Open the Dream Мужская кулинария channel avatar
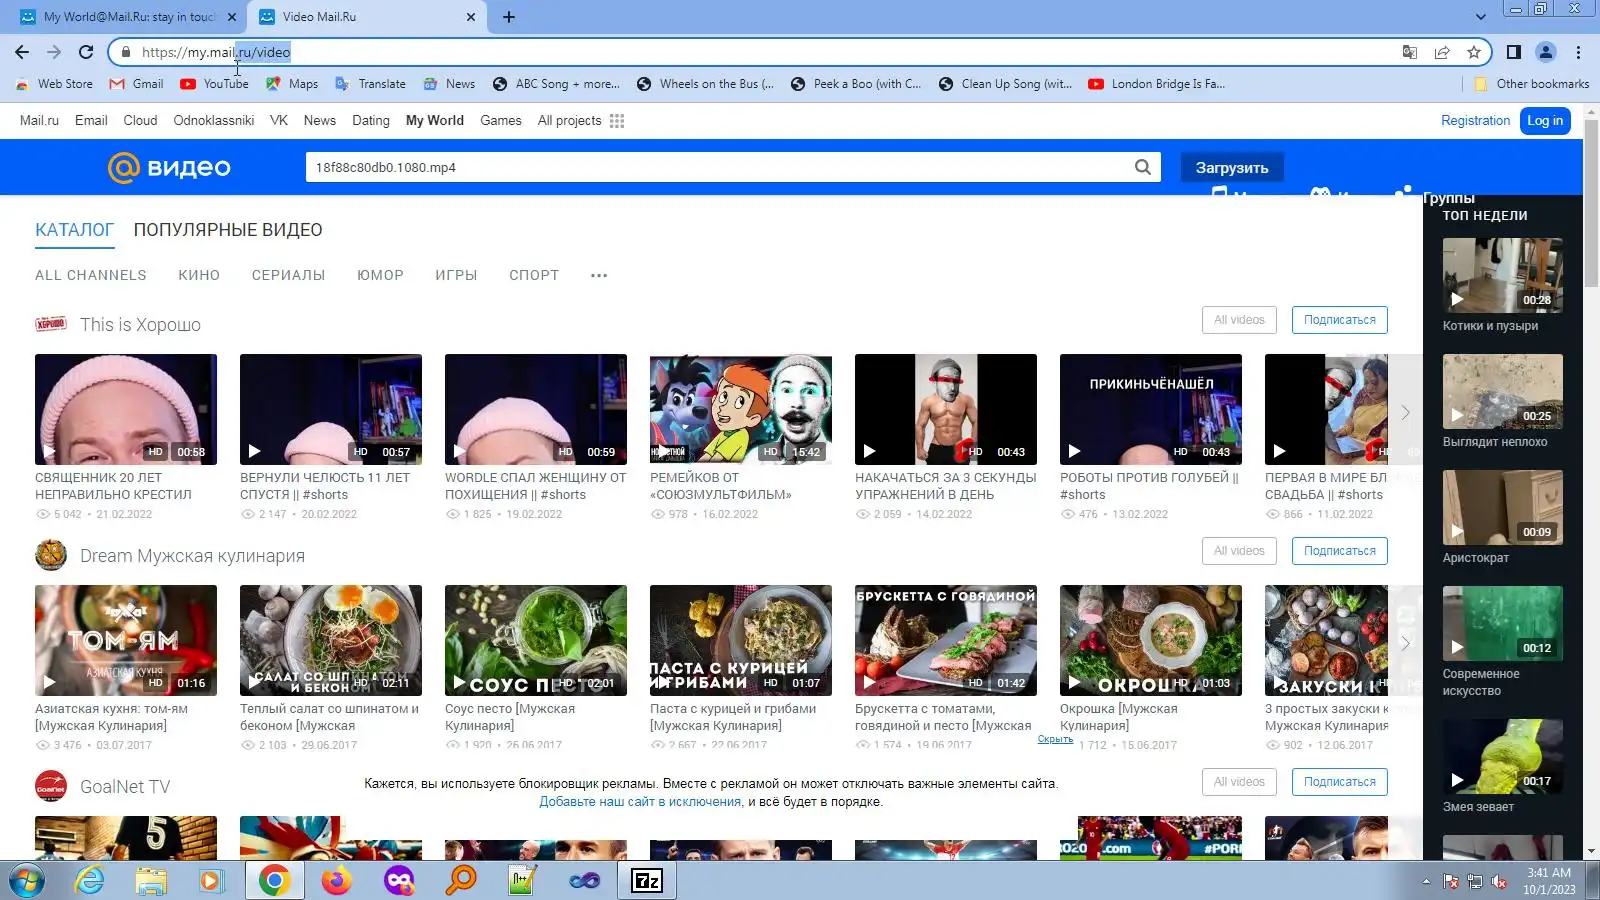This screenshot has height=900, width=1600. tap(51, 555)
